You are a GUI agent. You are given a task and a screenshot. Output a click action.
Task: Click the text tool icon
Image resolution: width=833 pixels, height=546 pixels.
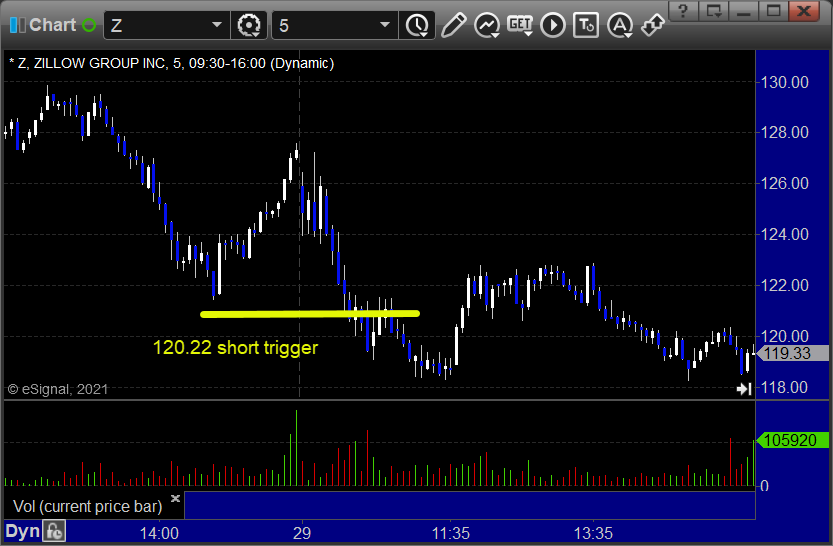click(x=586, y=25)
